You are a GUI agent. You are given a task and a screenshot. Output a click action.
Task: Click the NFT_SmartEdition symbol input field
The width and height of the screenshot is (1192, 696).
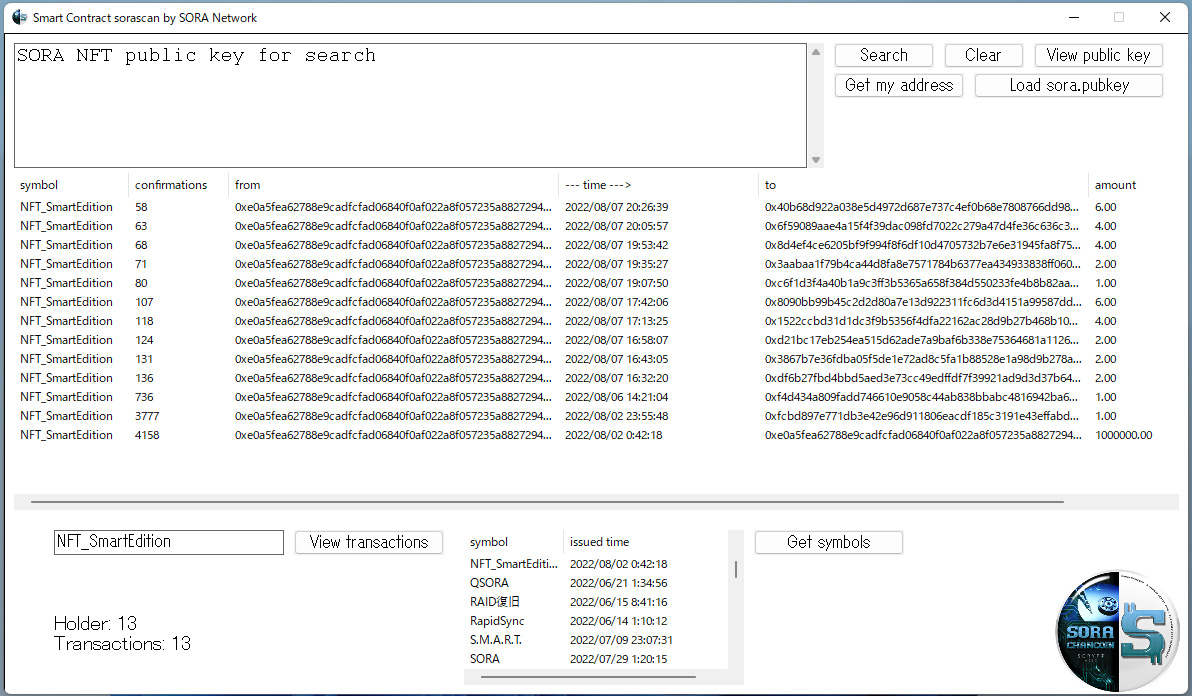click(x=169, y=542)
